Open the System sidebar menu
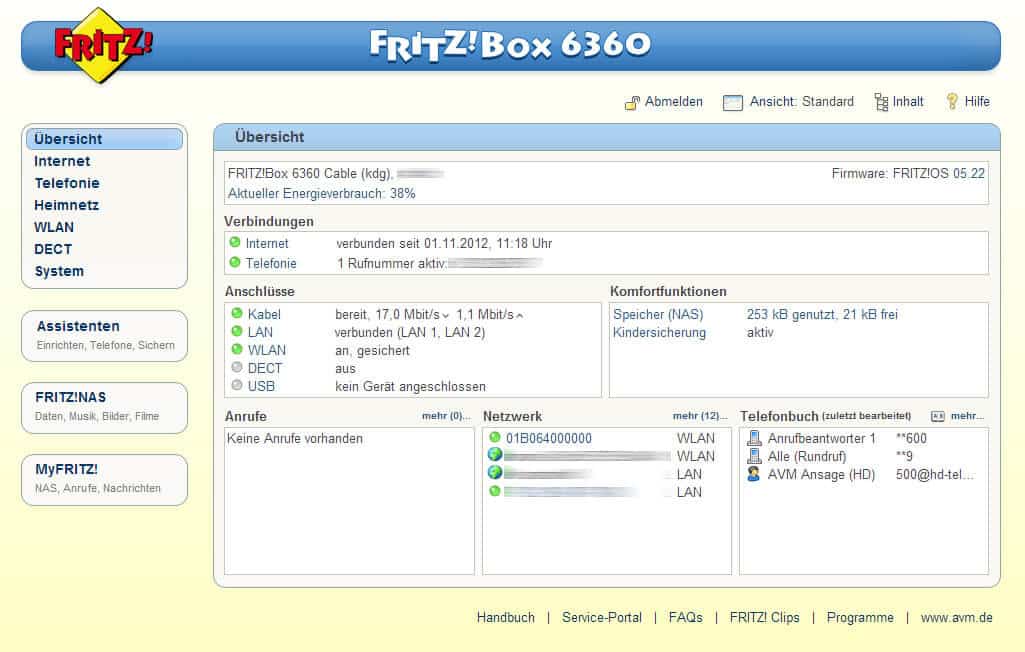Image resolution: width=1025 pixels, height=652 pixels. tap(59, 271)
